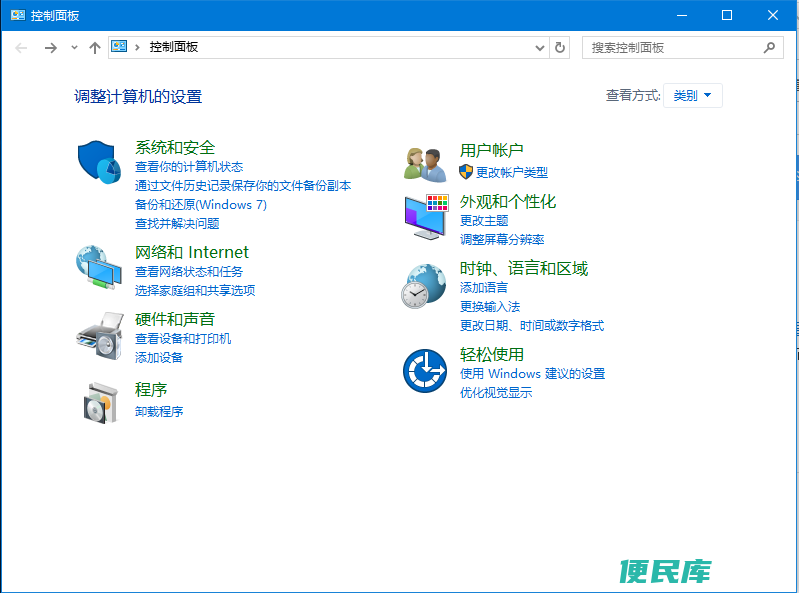This screenshot has height=593, width=799.
Task: Expand the breadcrumb chevron before 控制面板
Action: [137, 47]
